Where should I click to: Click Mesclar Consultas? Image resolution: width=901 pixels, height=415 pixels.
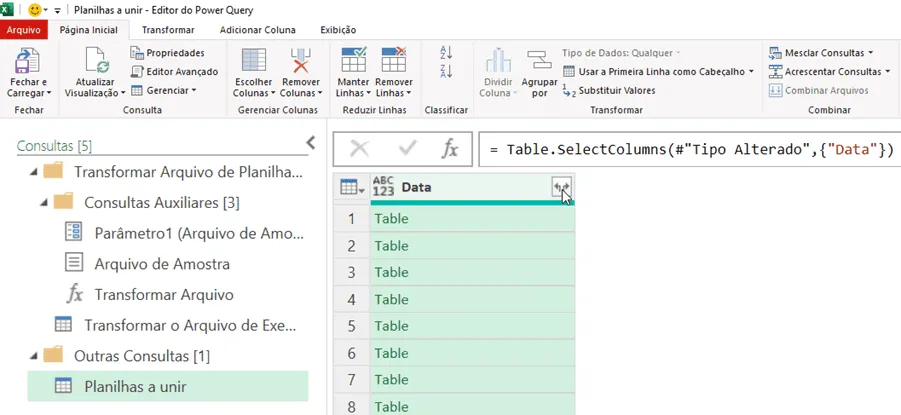coord(821,53)
